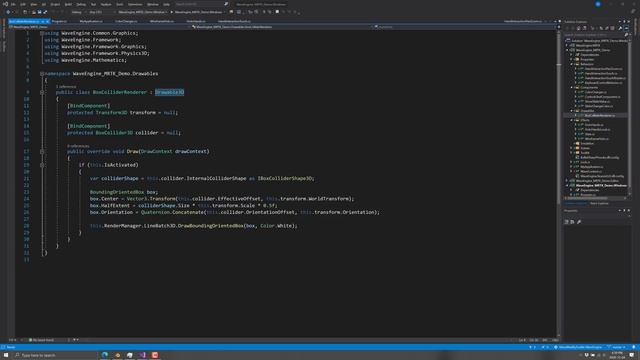Click the Drawable3D base class name
Image resolution: width=640 pixels, height=360 pixels.
coord(169,92)
